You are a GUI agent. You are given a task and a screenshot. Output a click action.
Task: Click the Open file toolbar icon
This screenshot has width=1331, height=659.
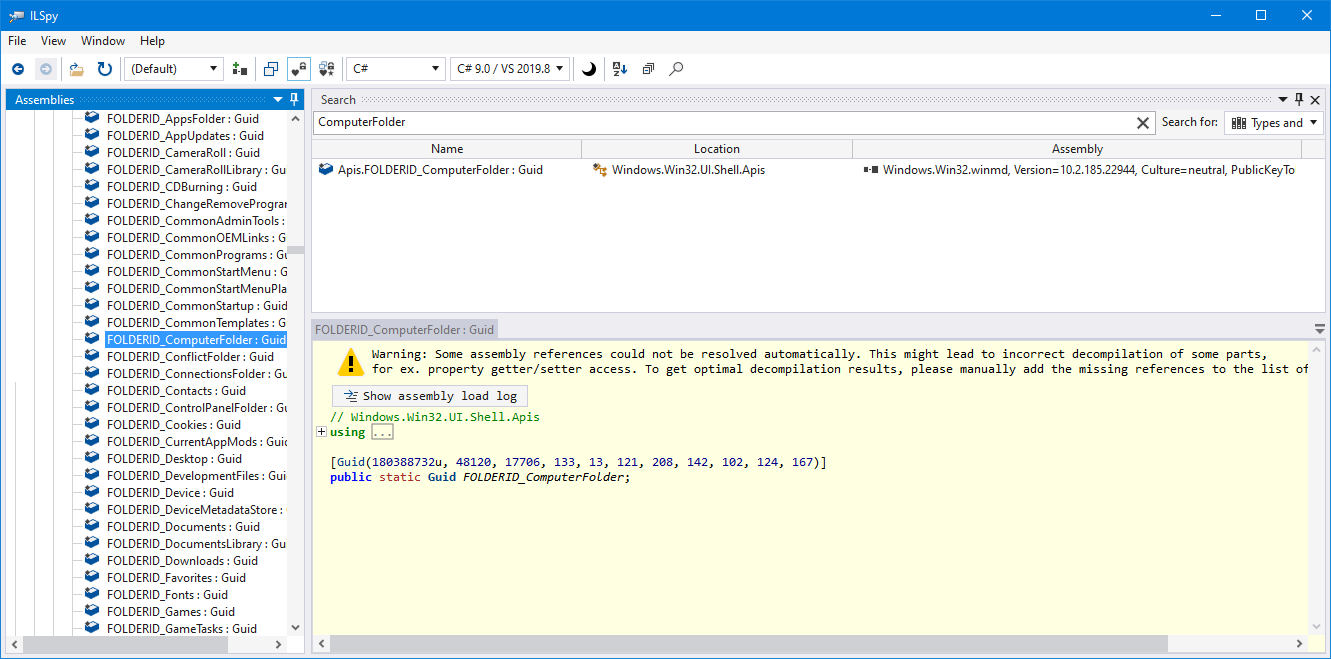pyautogui.click(x=76, y=68)
